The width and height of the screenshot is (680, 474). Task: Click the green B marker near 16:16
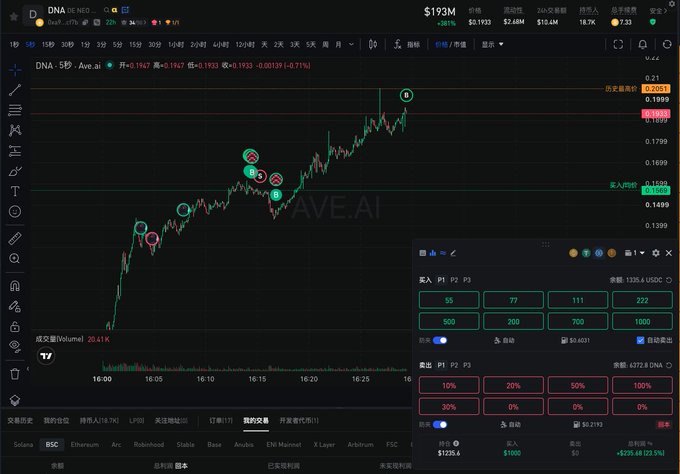276,195
